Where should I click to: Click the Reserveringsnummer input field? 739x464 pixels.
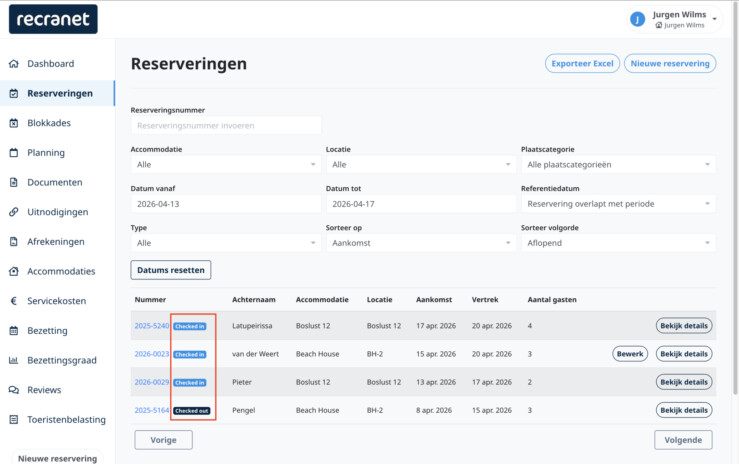226,125
